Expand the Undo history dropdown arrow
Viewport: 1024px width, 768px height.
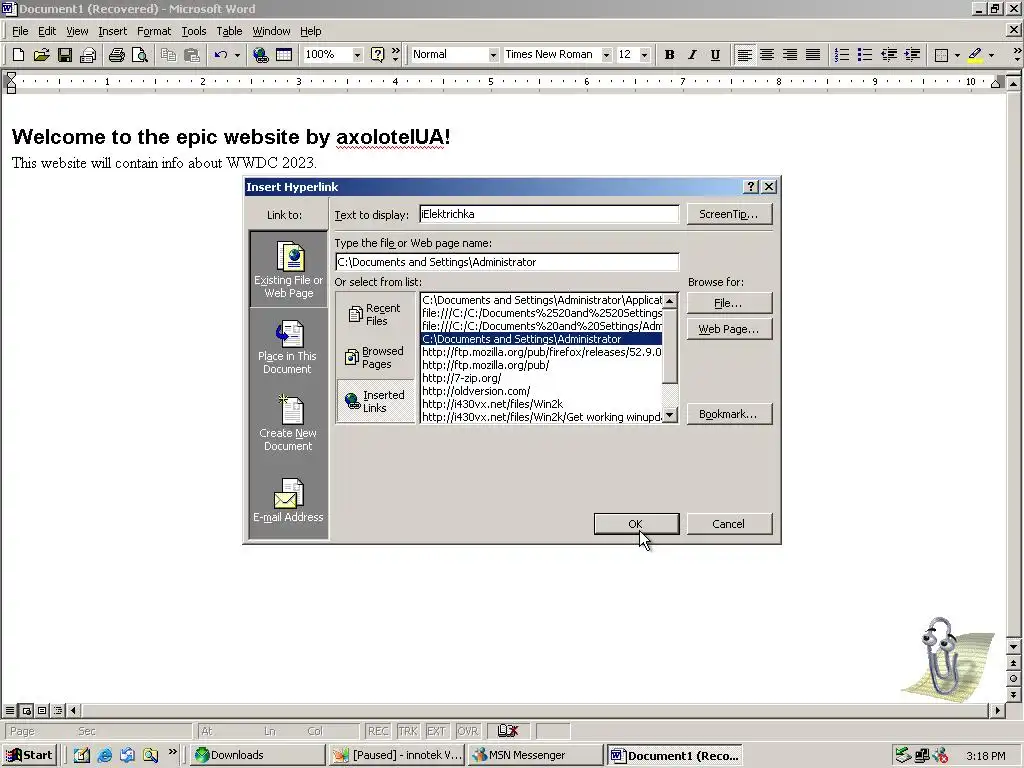(237, 55)
